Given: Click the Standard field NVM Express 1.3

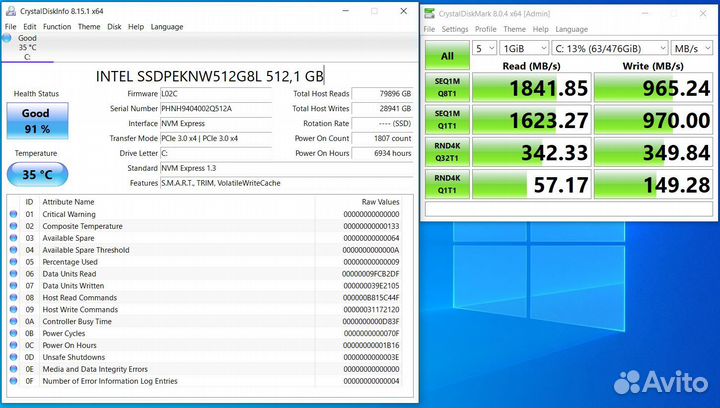Looking at the screenshot, I should pos(287,168).
